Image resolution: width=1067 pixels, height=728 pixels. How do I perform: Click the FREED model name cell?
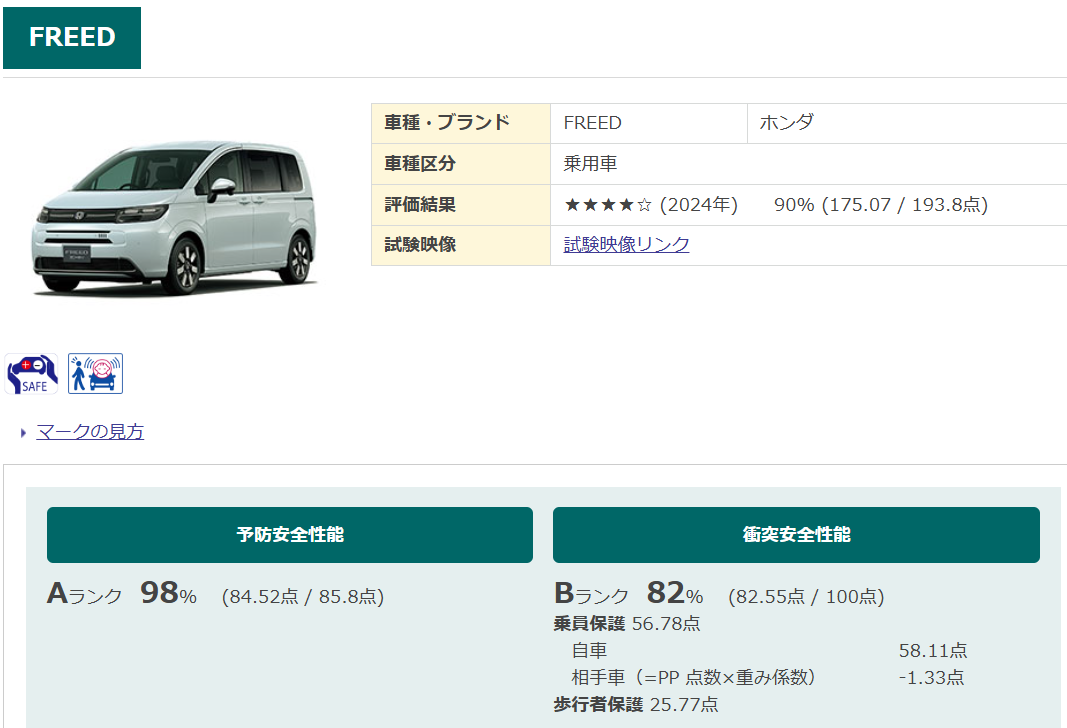pyautogui.click(x=649, y=123)
